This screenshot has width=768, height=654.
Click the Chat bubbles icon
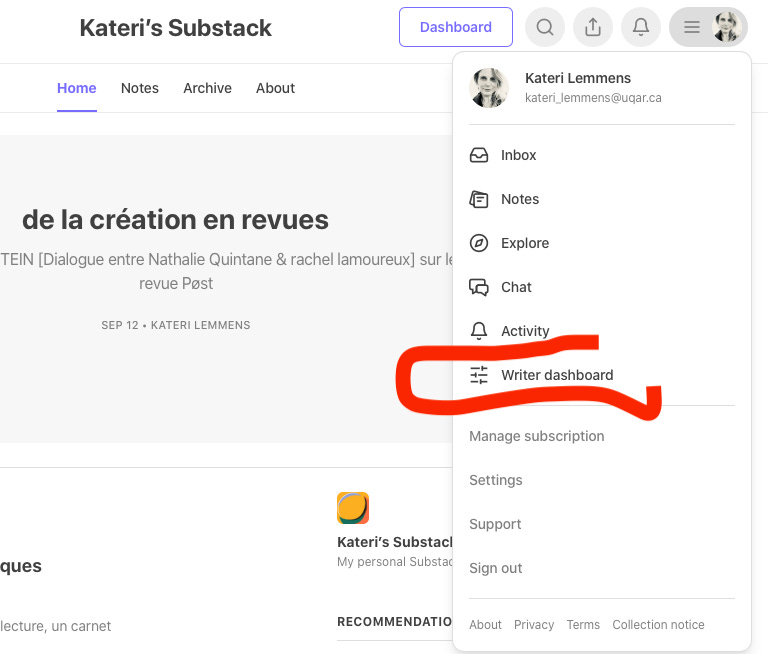pyautogui.click(x=479, y=287)
